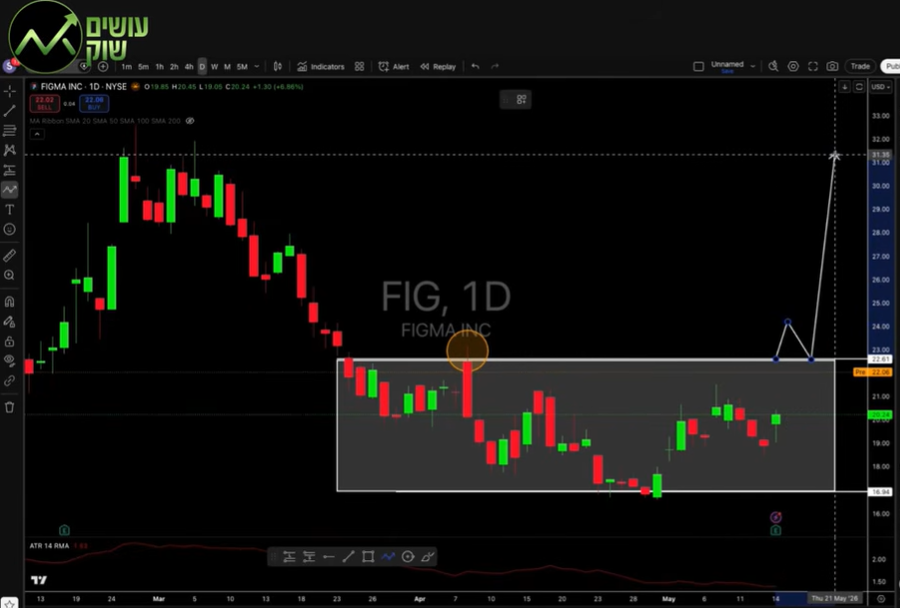Open the layout setup square icon
Screen dimensions: 900x608
click(699, 67)
